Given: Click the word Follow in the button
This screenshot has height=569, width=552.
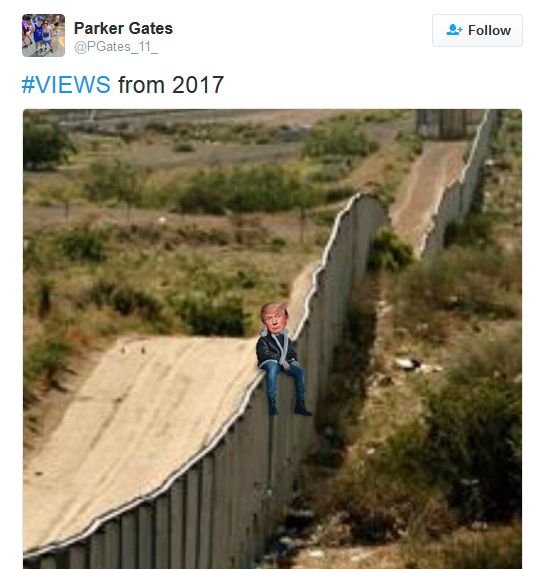Looking at the screenshot, I should click(489, 30).
